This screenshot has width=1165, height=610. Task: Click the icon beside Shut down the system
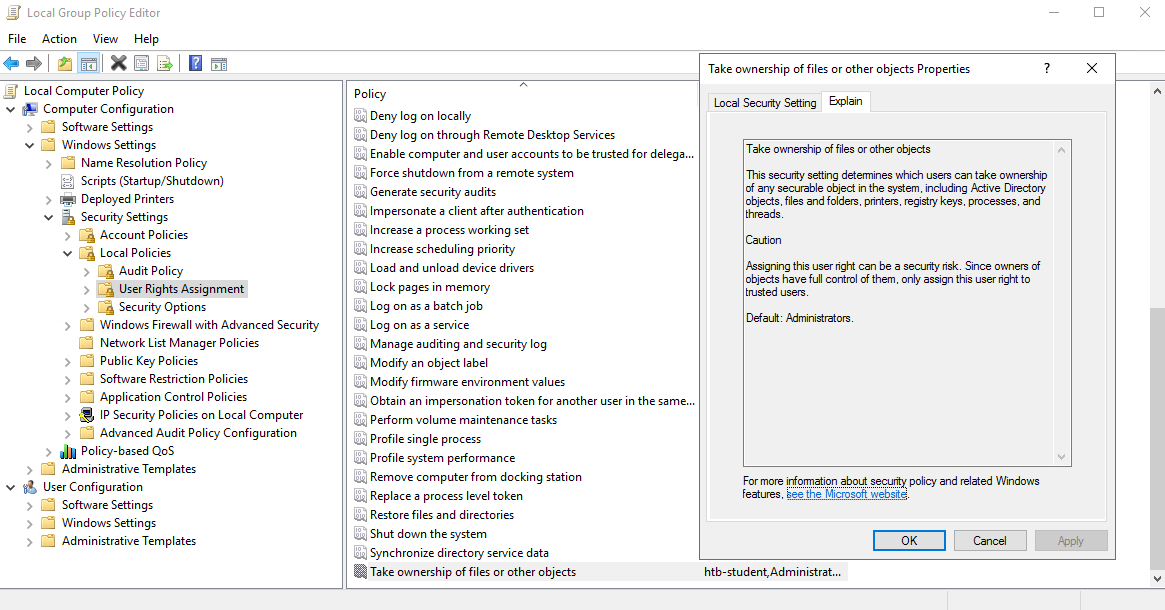point(360,533)
